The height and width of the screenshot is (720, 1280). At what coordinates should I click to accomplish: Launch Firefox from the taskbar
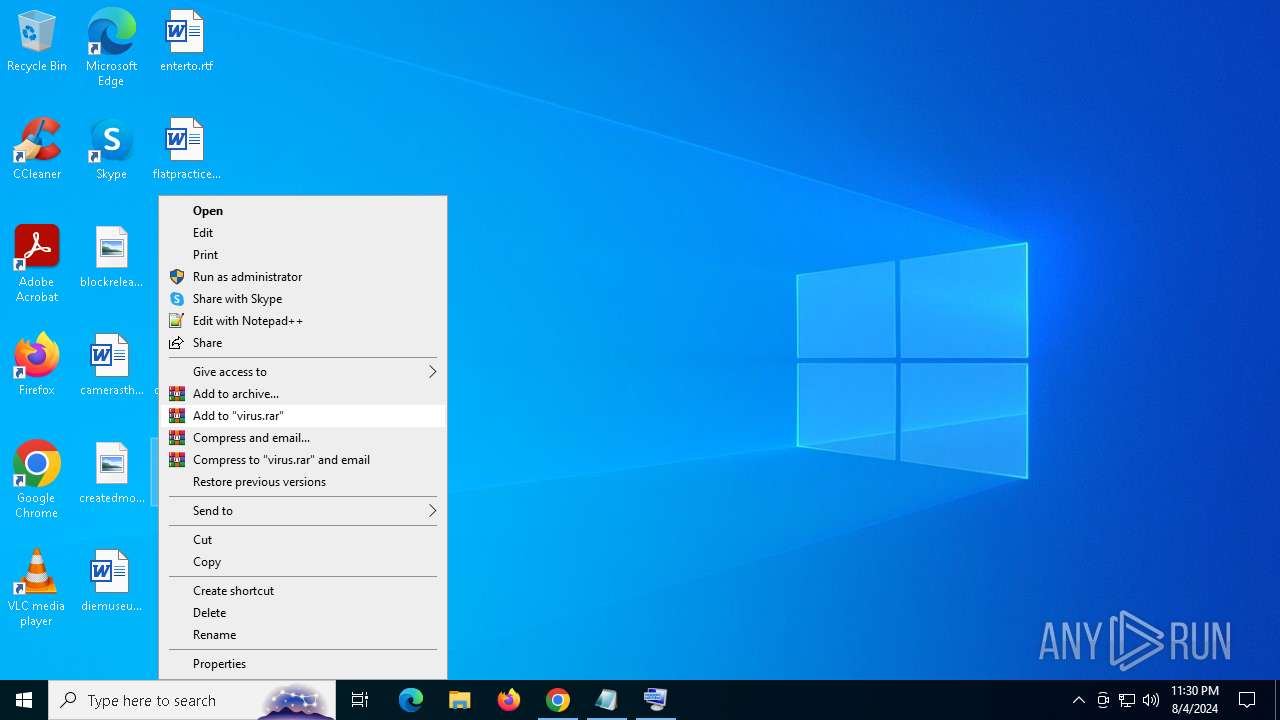(x=508, y=700)
